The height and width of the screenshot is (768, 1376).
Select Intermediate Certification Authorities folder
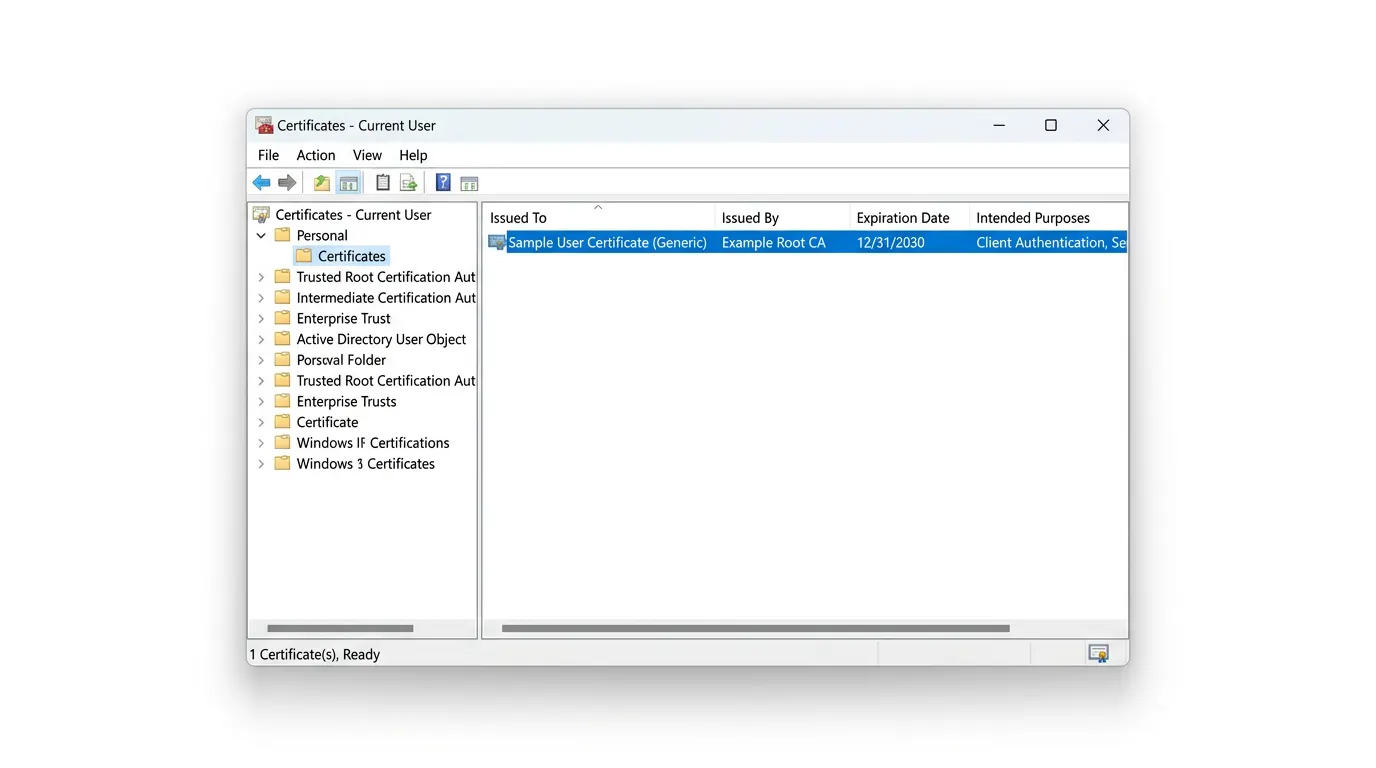pyautogui.click(x=386, y=298)
